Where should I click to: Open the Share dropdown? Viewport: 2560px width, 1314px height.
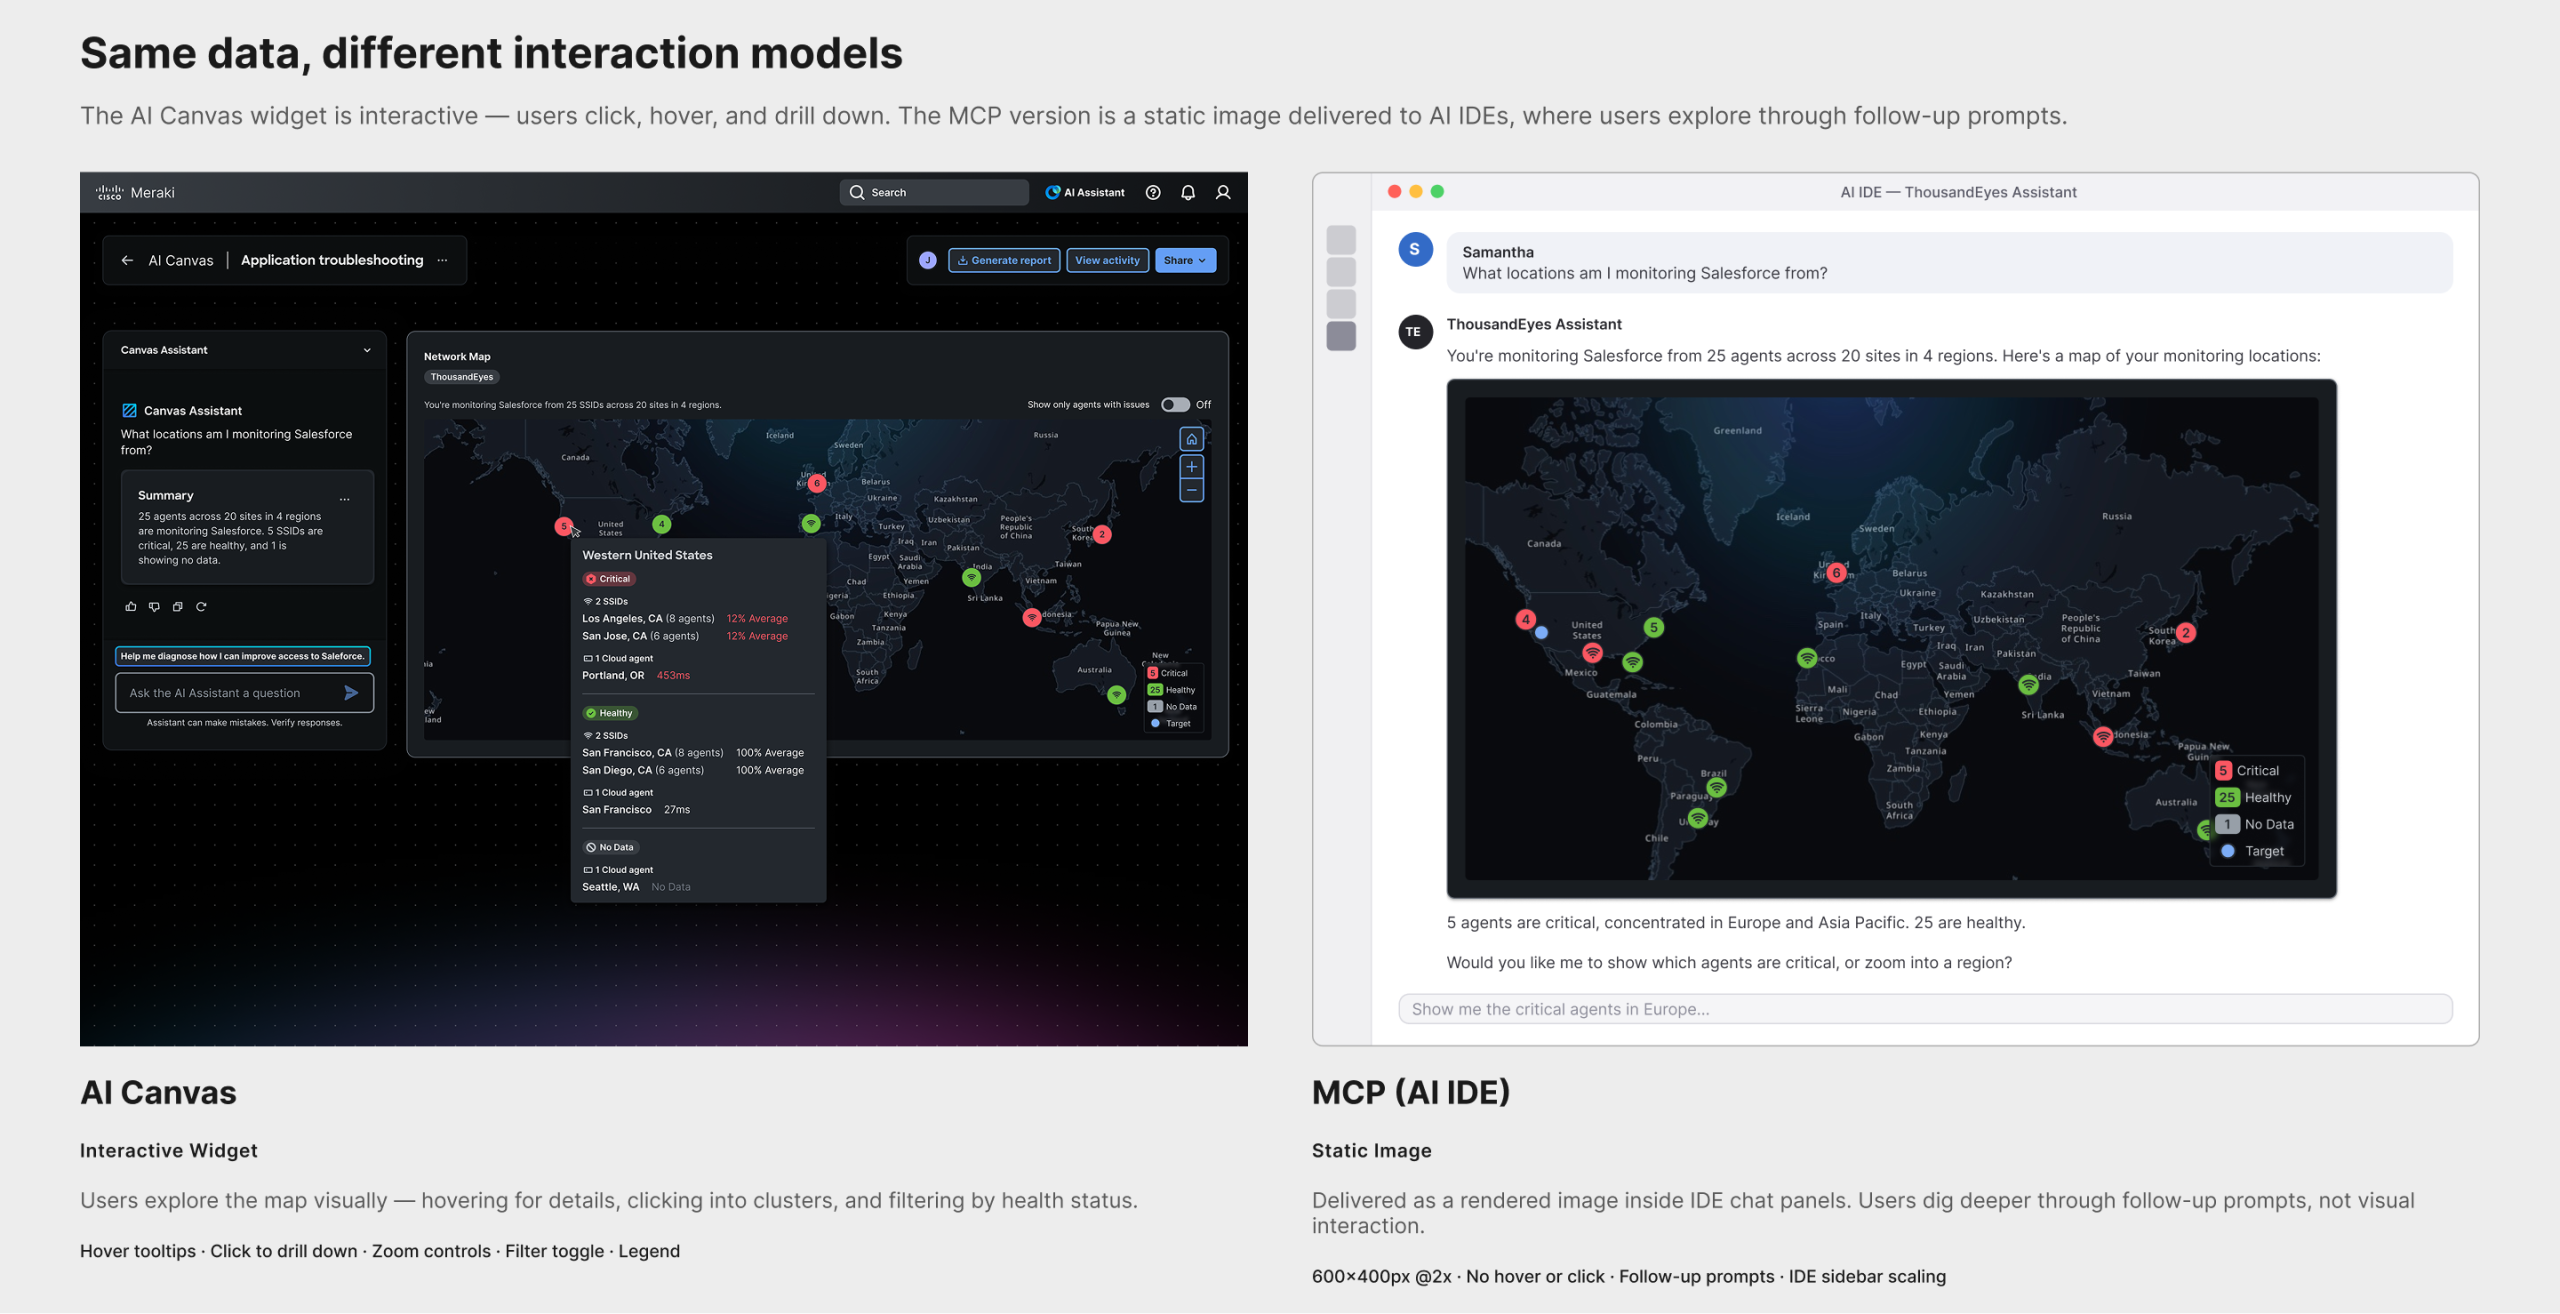(x=1185, y=260)
